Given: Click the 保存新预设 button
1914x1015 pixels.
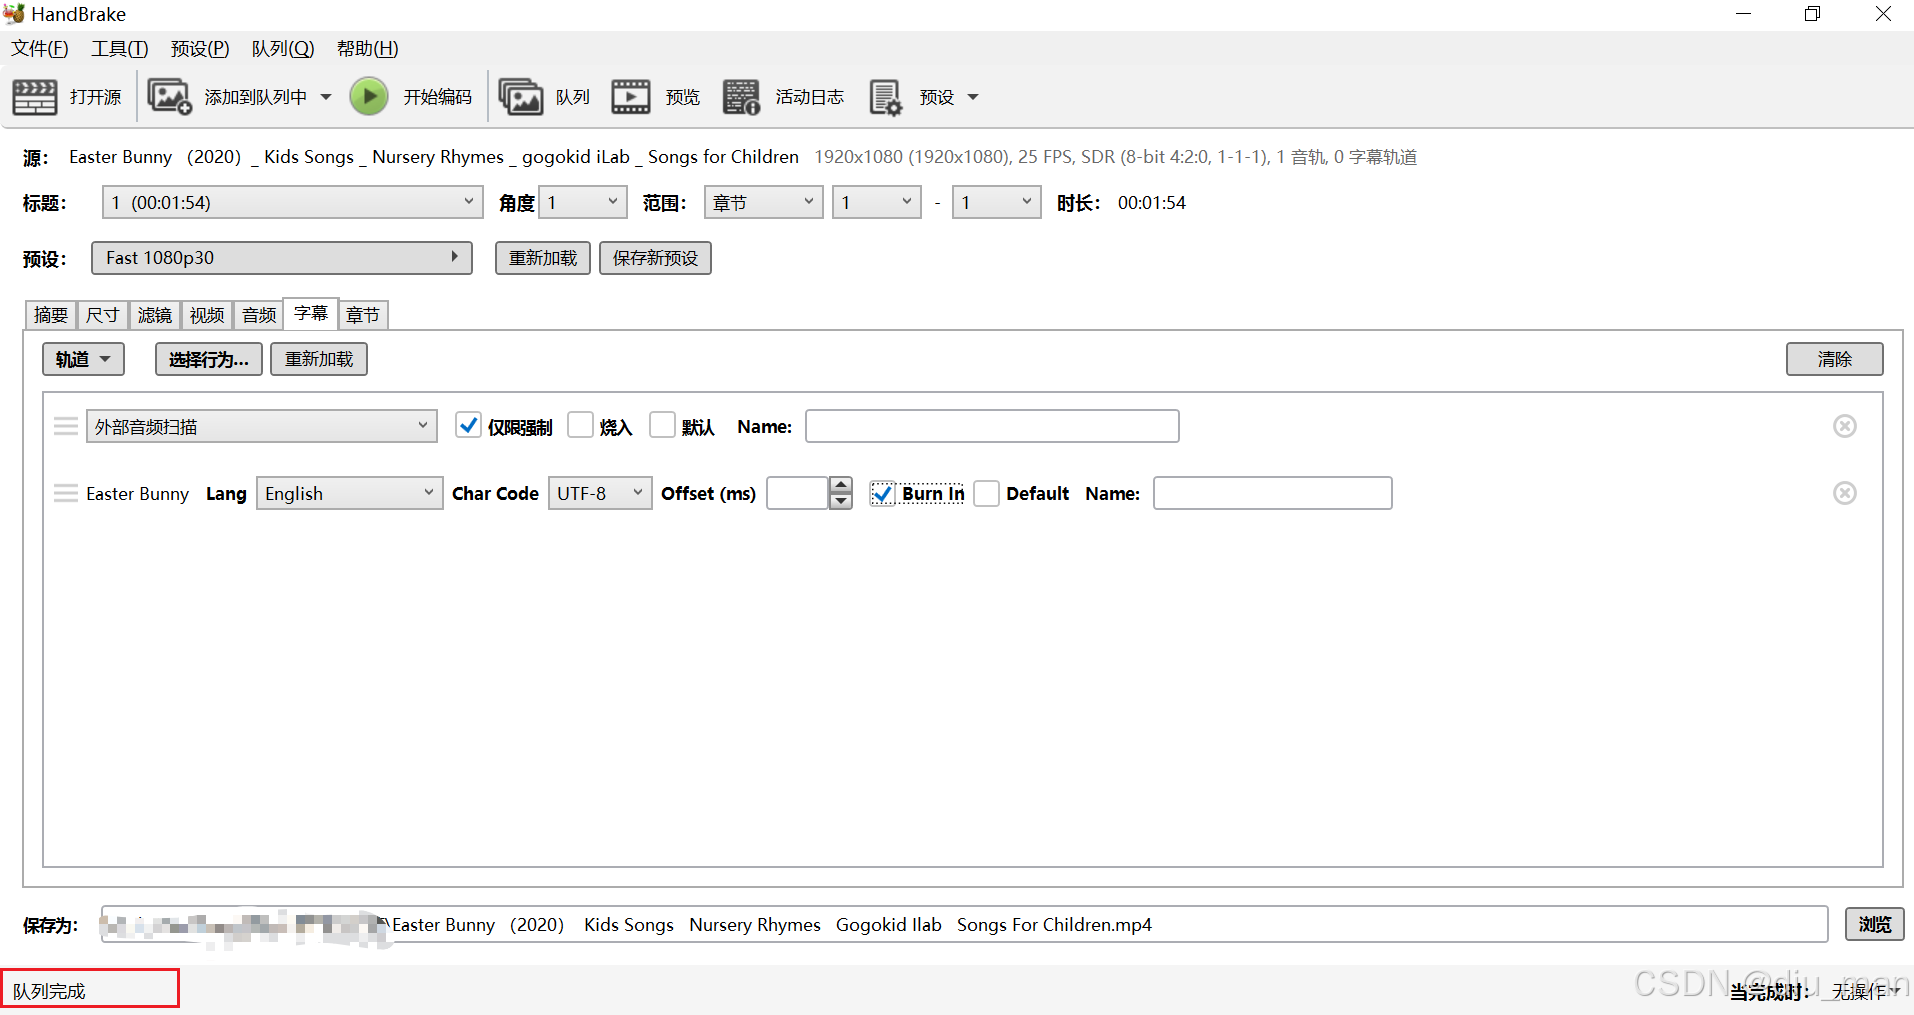Looking at the screenshot, I should (655, 258).
